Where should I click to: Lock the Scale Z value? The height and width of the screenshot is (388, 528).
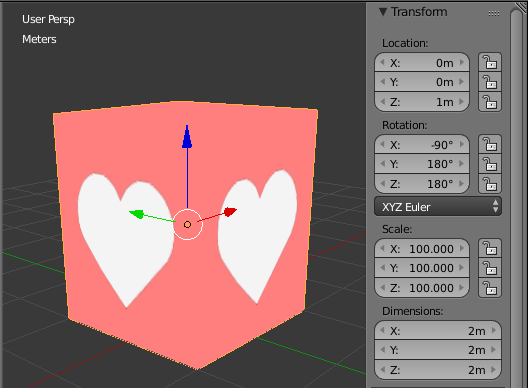coord(490,288)
